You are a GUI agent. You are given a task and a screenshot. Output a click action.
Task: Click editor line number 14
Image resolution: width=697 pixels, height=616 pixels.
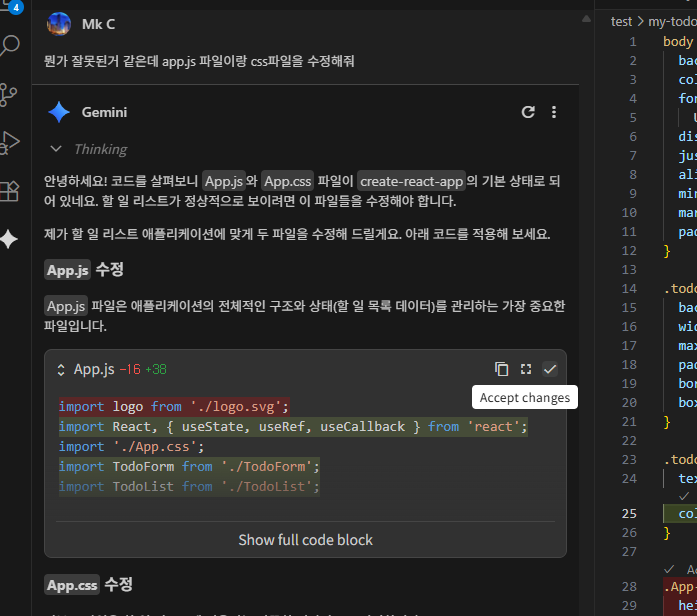[629, 289]
